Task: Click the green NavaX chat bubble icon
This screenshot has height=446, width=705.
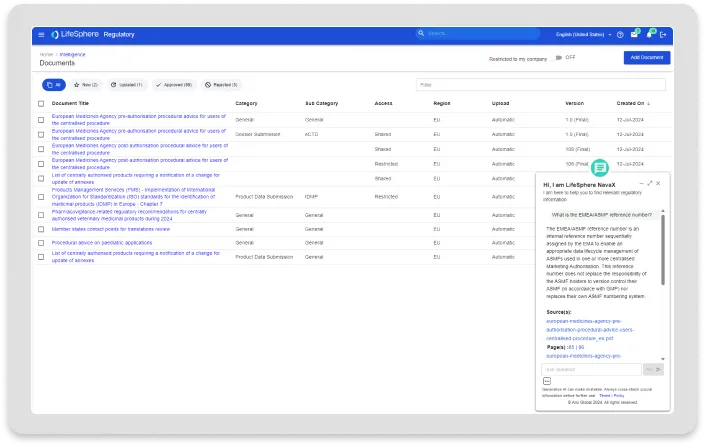Action: pyautogui.click(x=600, y=168)
